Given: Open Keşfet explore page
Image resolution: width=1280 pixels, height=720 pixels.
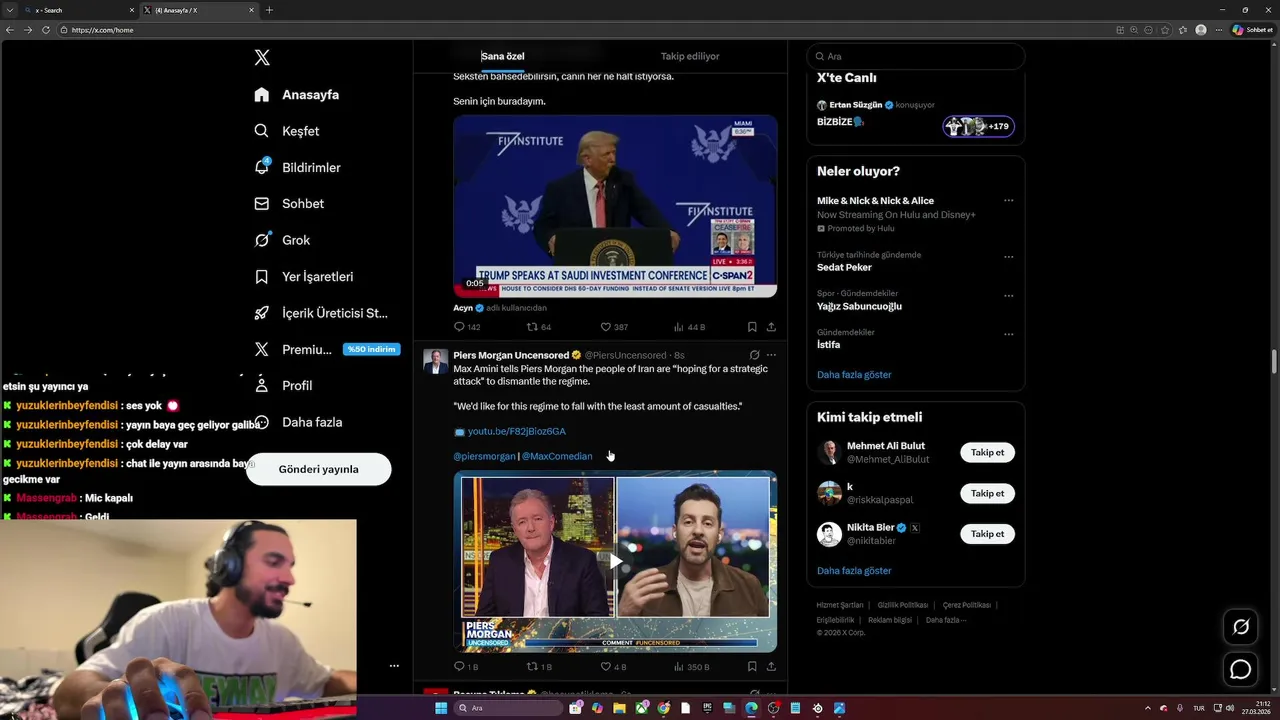Looking at the screenshot, I should click(287, 131).
